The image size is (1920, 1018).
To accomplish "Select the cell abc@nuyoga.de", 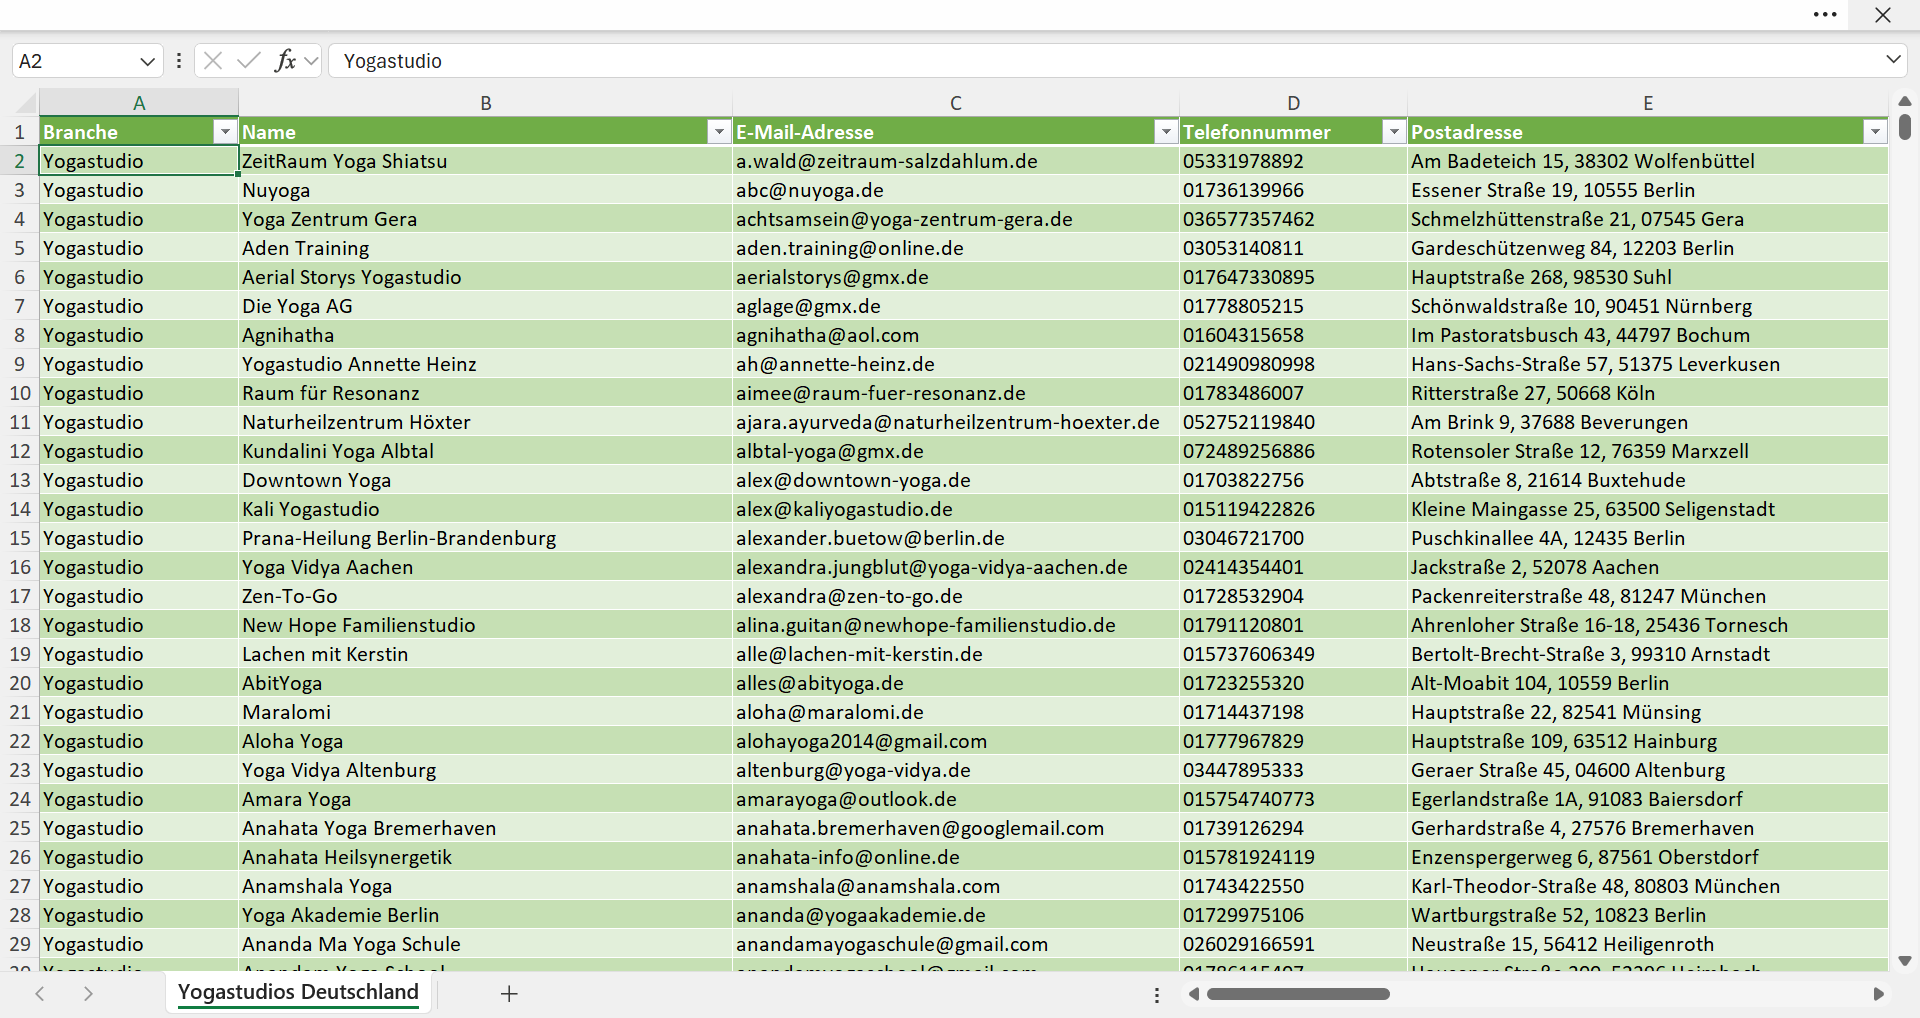I will tap(956, 190).
